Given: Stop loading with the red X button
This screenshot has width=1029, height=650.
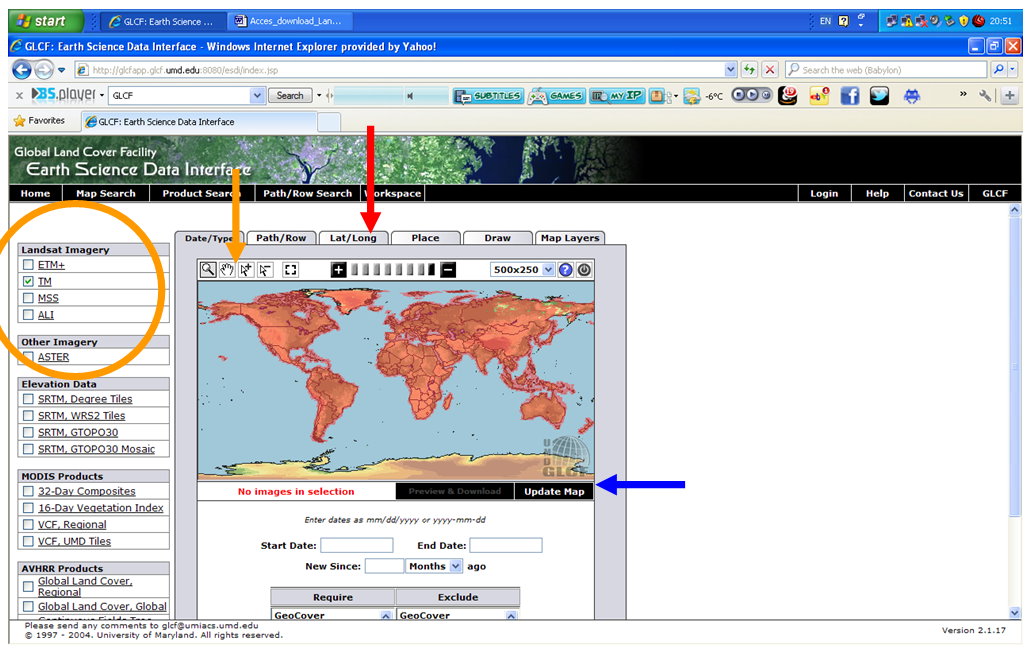Looking at the screenshot, I should click(x=770, y=70).
